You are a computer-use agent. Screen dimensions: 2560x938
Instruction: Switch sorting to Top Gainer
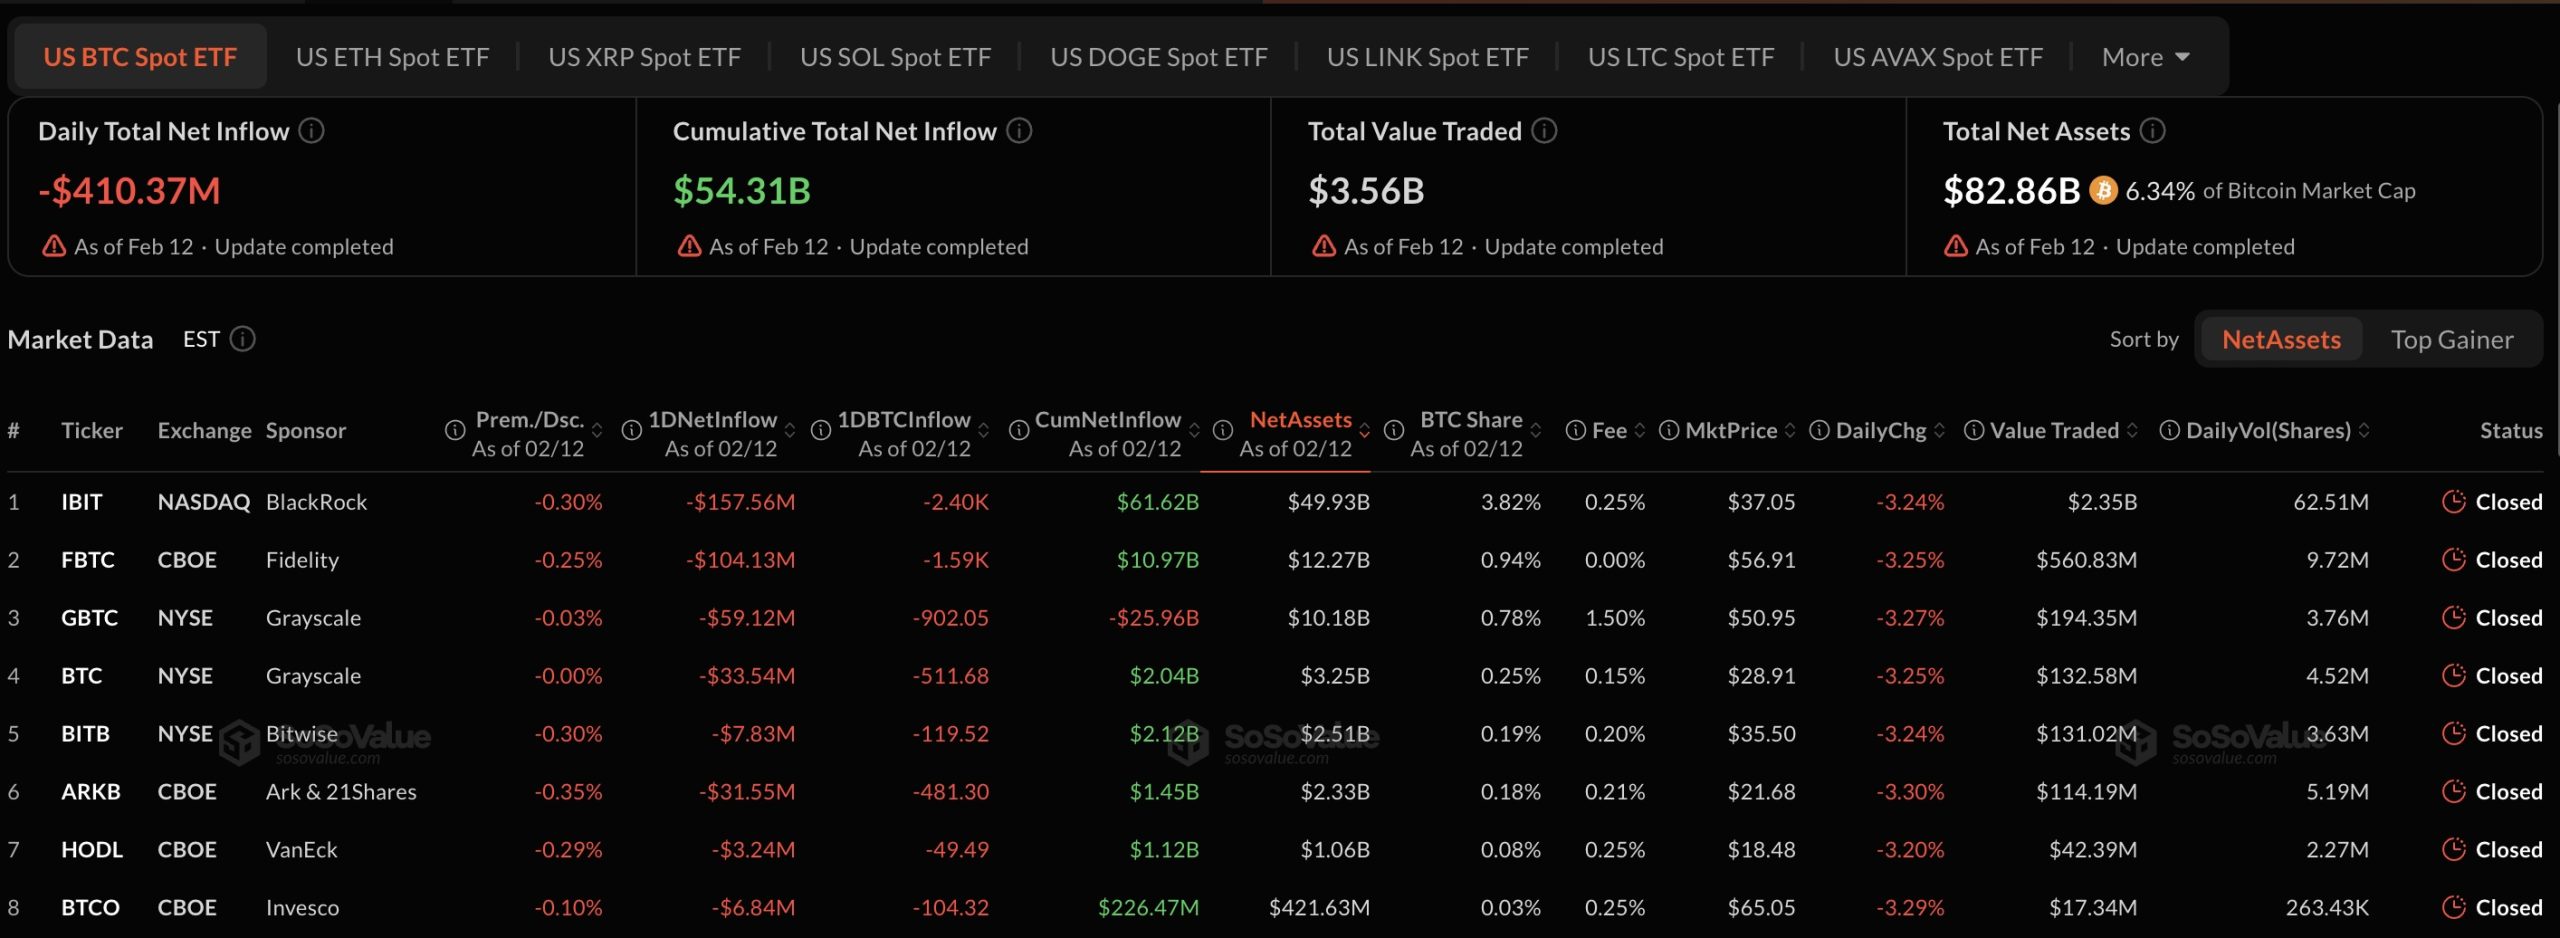coord(2456,339)
